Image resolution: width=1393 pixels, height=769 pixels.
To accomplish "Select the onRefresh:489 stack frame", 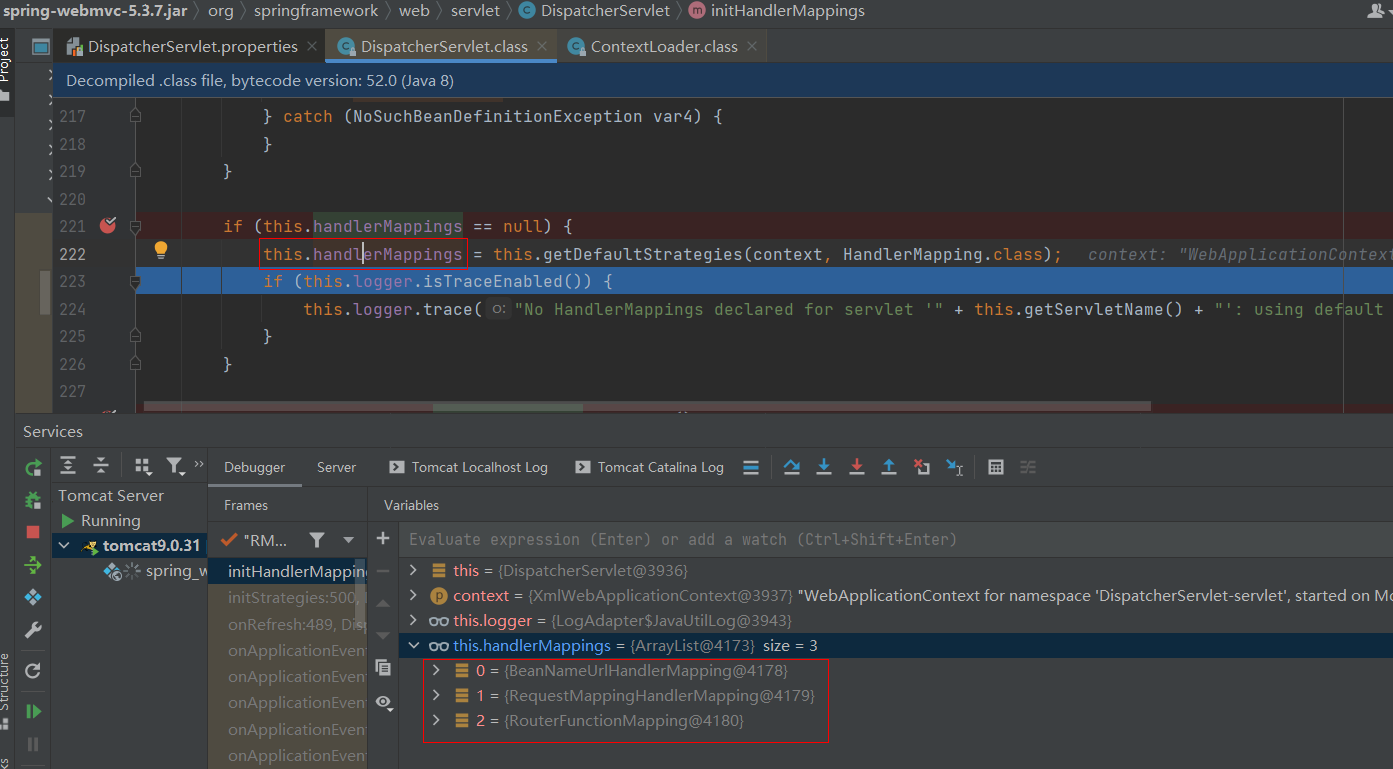I will 288,624.
